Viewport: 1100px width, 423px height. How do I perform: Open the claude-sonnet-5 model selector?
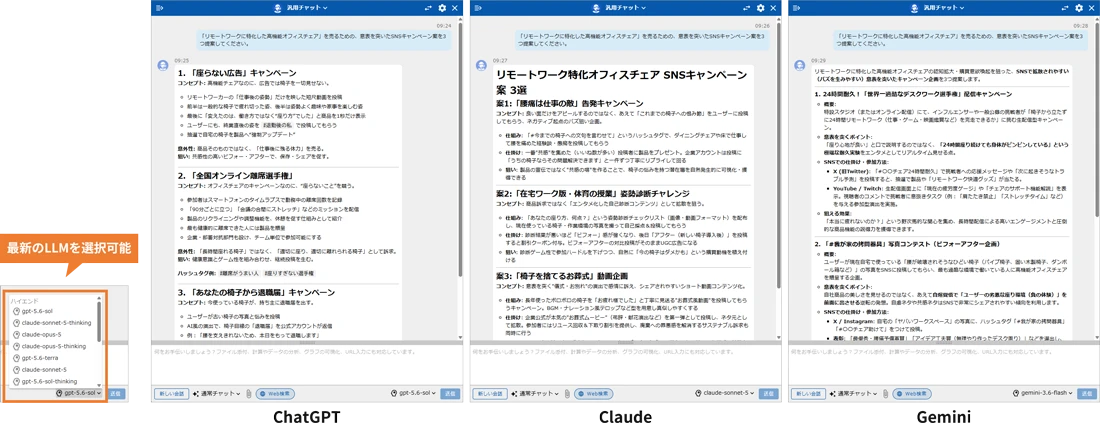point(726,394)
